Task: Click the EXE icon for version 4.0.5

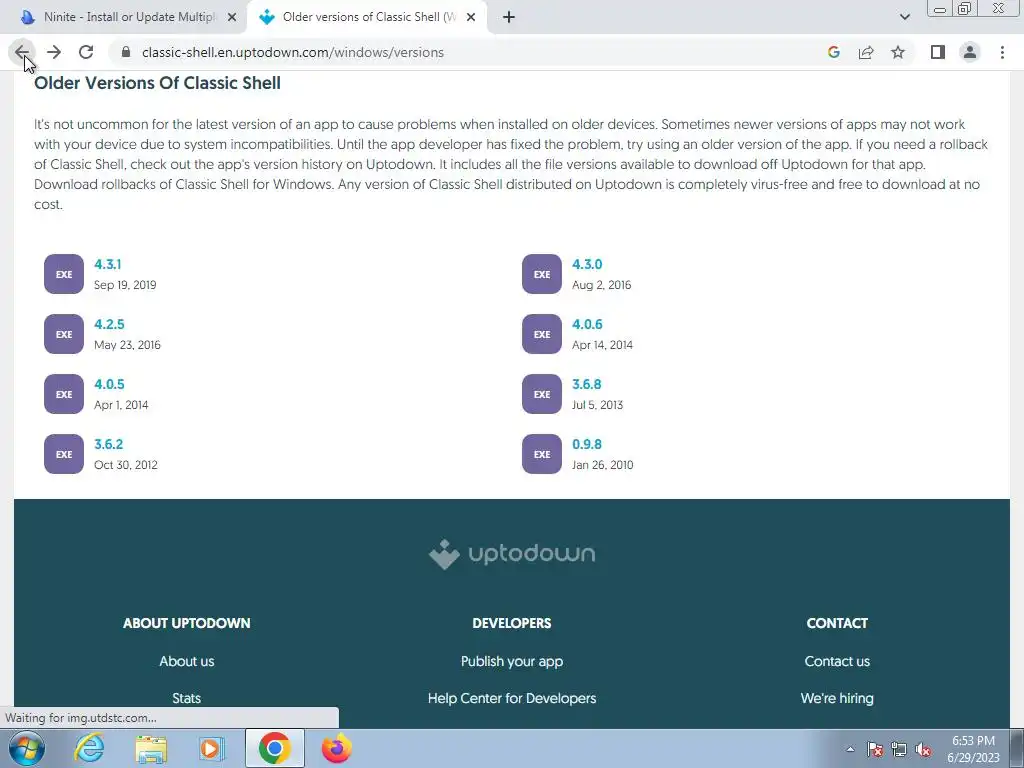Action: 64,394
